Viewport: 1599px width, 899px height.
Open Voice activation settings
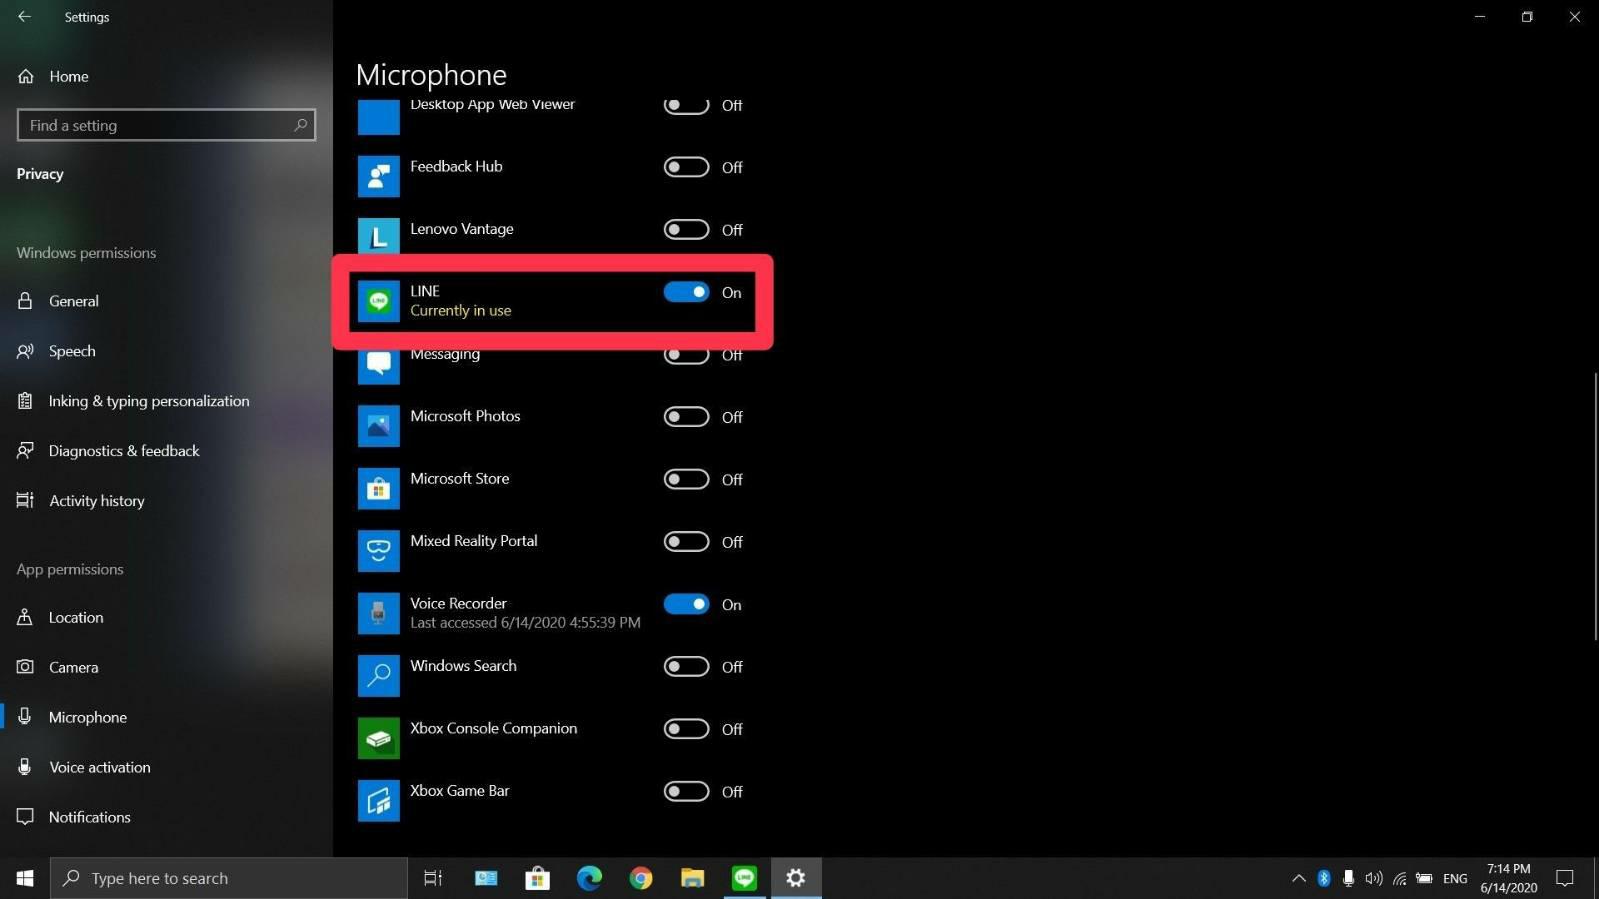pos(166,767)
